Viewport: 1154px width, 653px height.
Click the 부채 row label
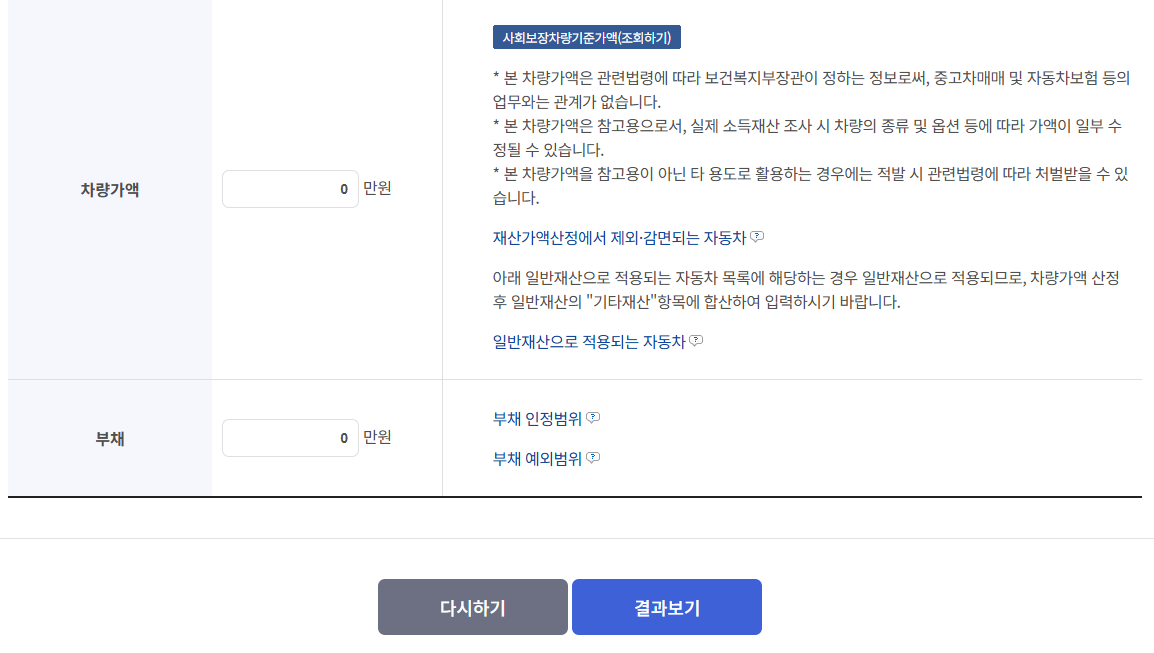click(109, 437)
